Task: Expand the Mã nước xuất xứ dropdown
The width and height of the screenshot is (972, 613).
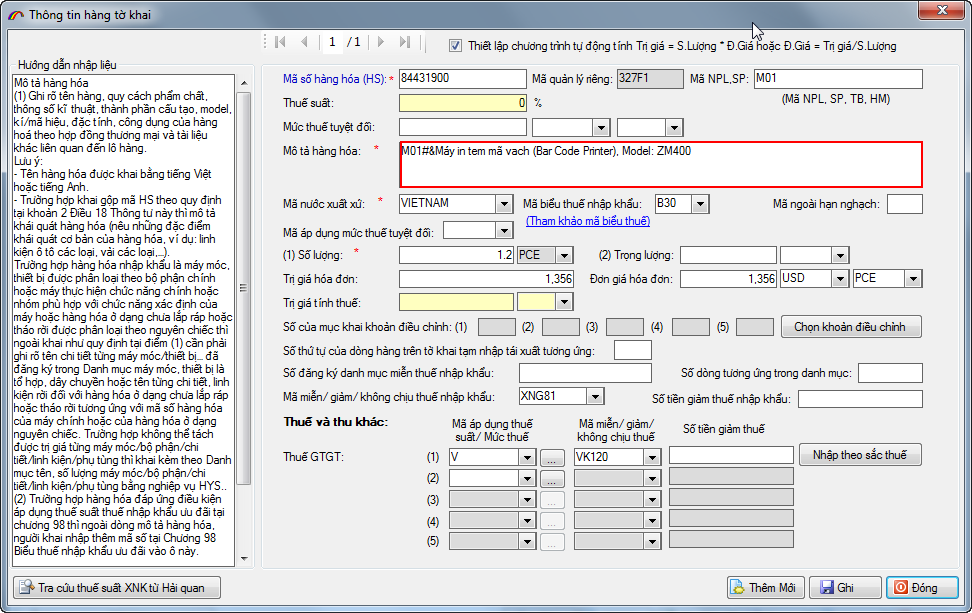Action: pos(504,204)
